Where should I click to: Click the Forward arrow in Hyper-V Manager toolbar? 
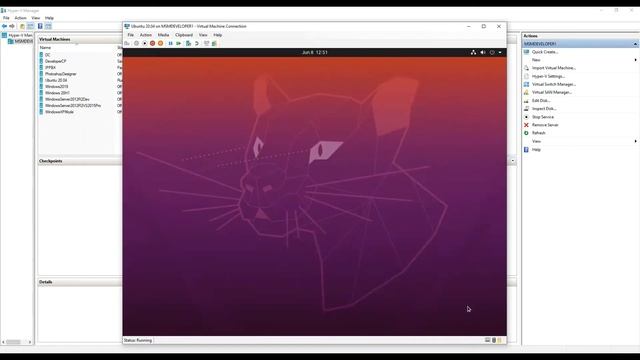12,26
